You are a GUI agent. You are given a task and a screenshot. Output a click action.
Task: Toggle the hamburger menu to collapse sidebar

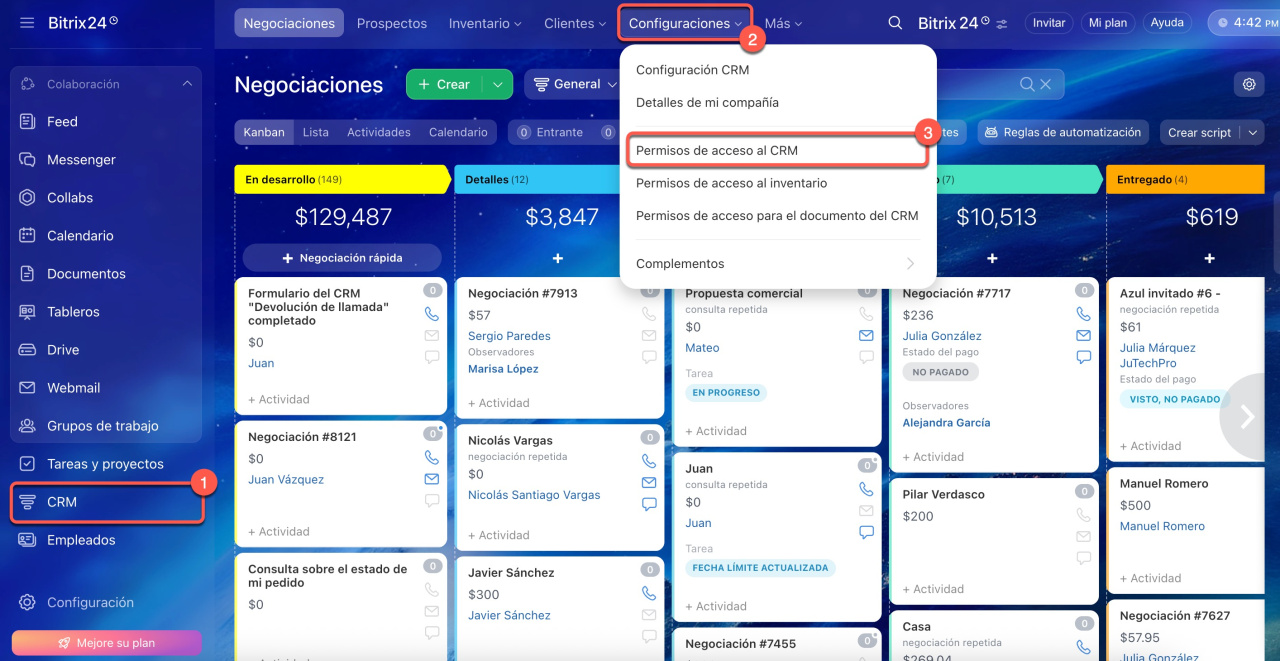point(27,22)
